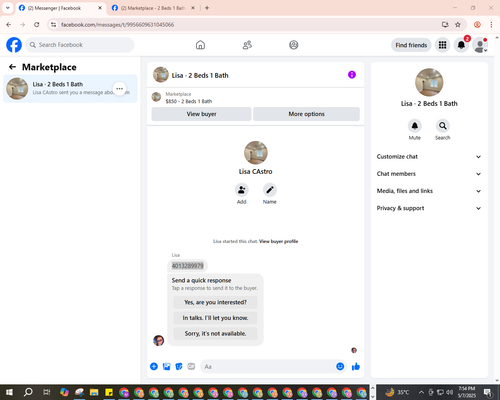Open the Facebook menu grid icon
This screenshot has height=400, width=500.
pos(442,45)
